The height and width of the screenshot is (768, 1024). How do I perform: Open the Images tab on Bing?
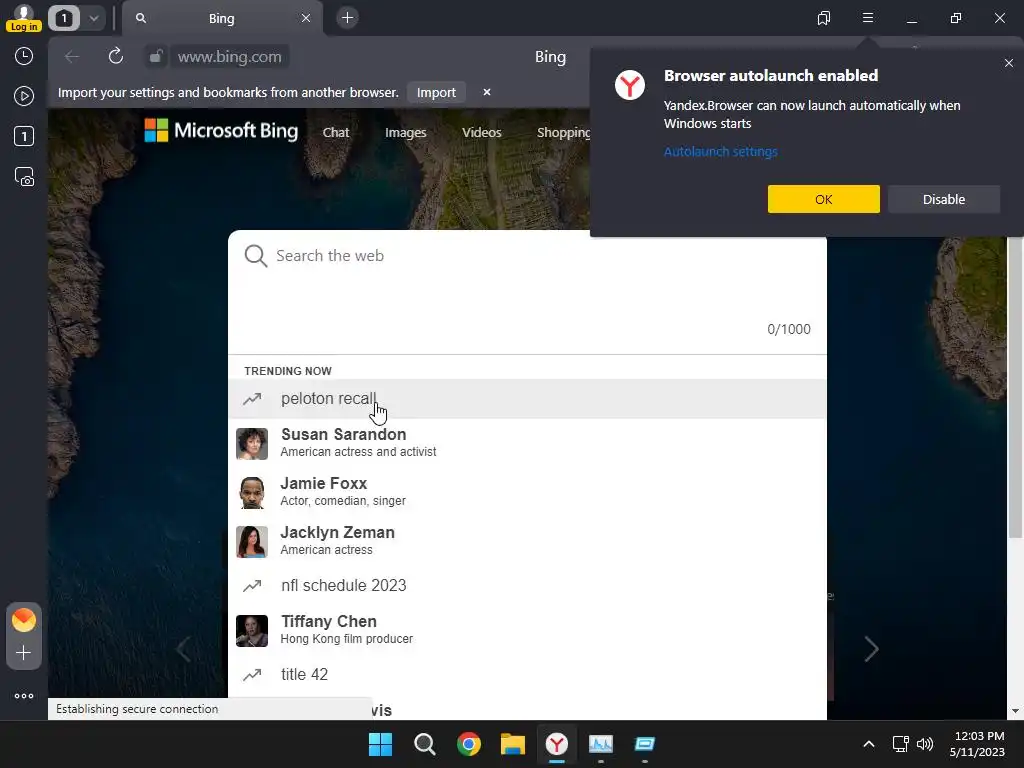coord(406,133)
